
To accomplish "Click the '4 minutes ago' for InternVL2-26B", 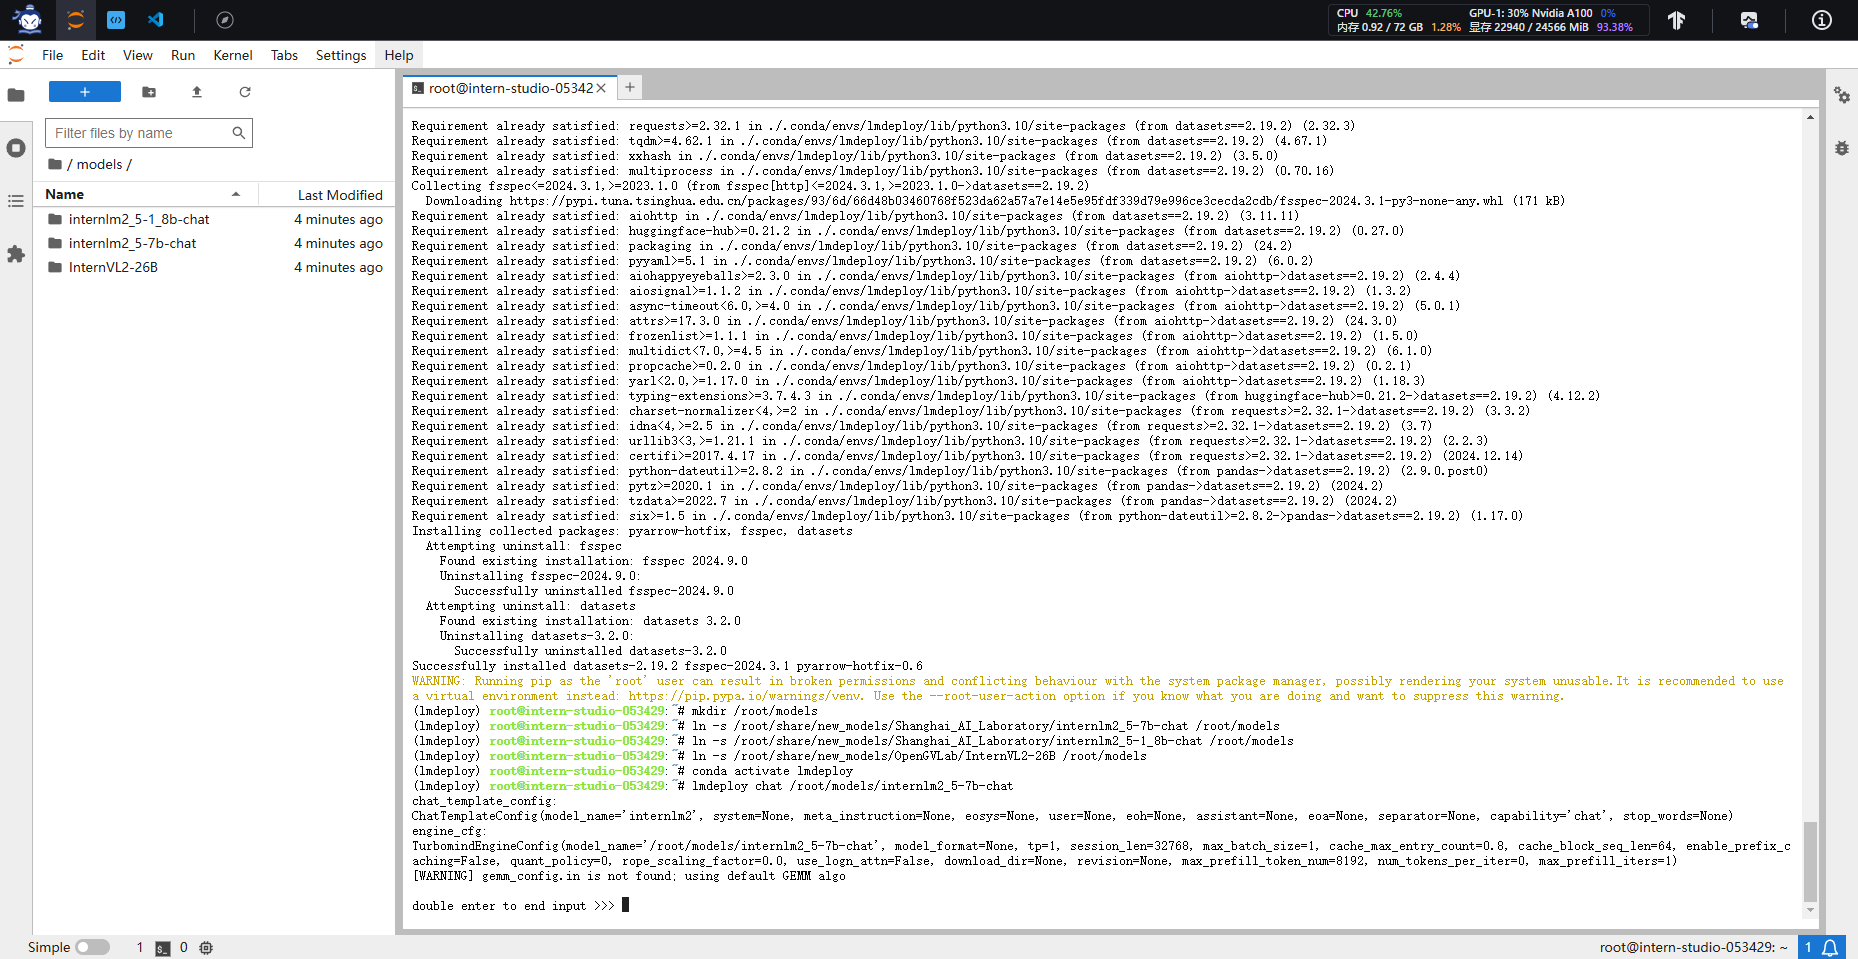I will 338,267.
